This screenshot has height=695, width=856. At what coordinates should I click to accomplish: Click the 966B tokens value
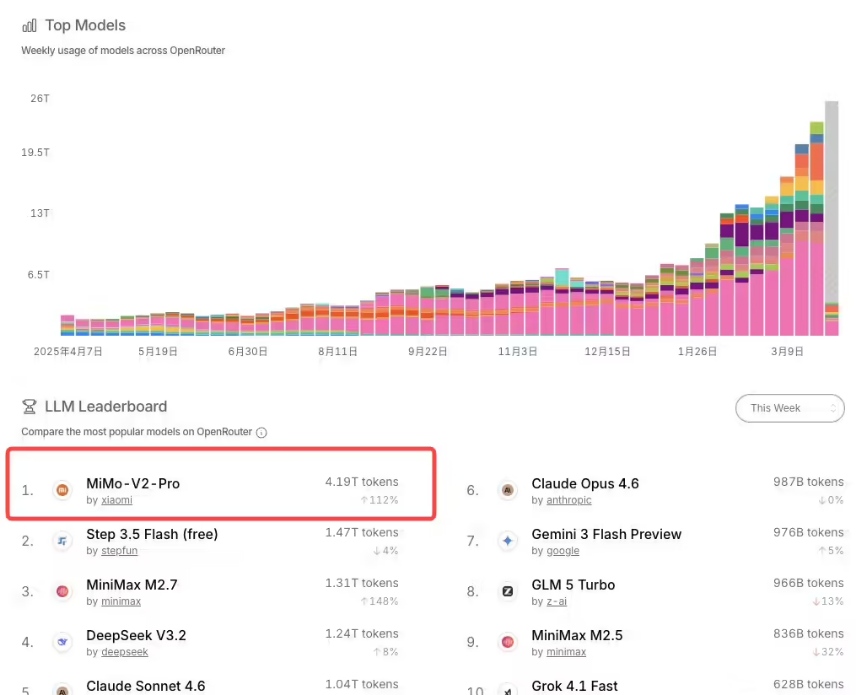pyautogui.click(x=808, y=583)
